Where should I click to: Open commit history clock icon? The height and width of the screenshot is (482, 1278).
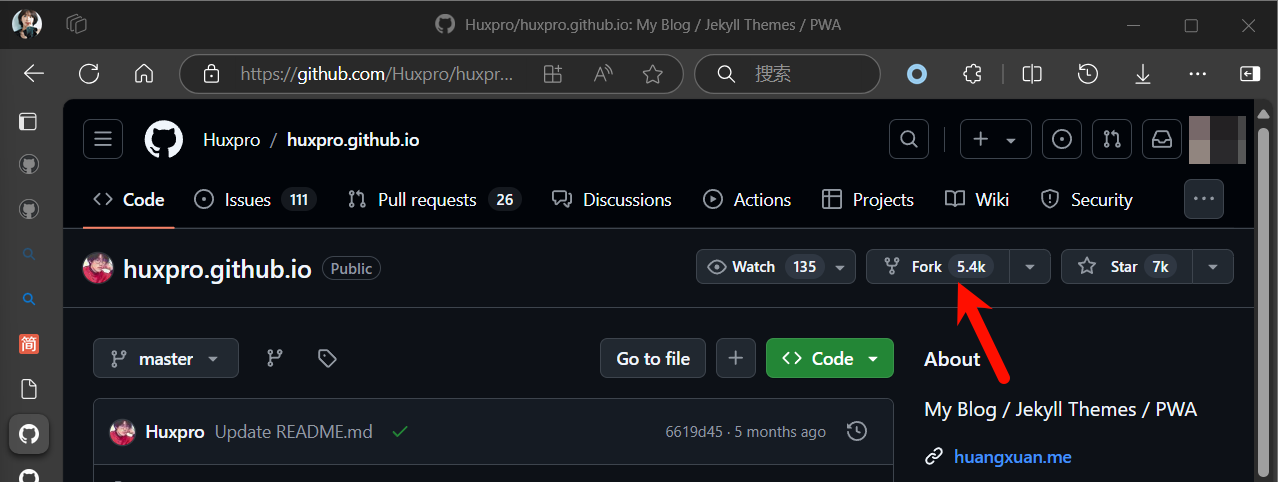click(857, 432)
